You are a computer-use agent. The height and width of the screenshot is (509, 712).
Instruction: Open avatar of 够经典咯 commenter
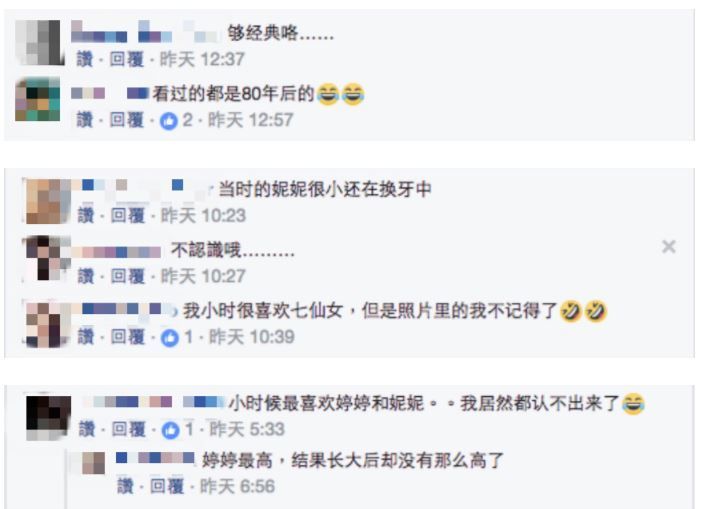(38, 42)
